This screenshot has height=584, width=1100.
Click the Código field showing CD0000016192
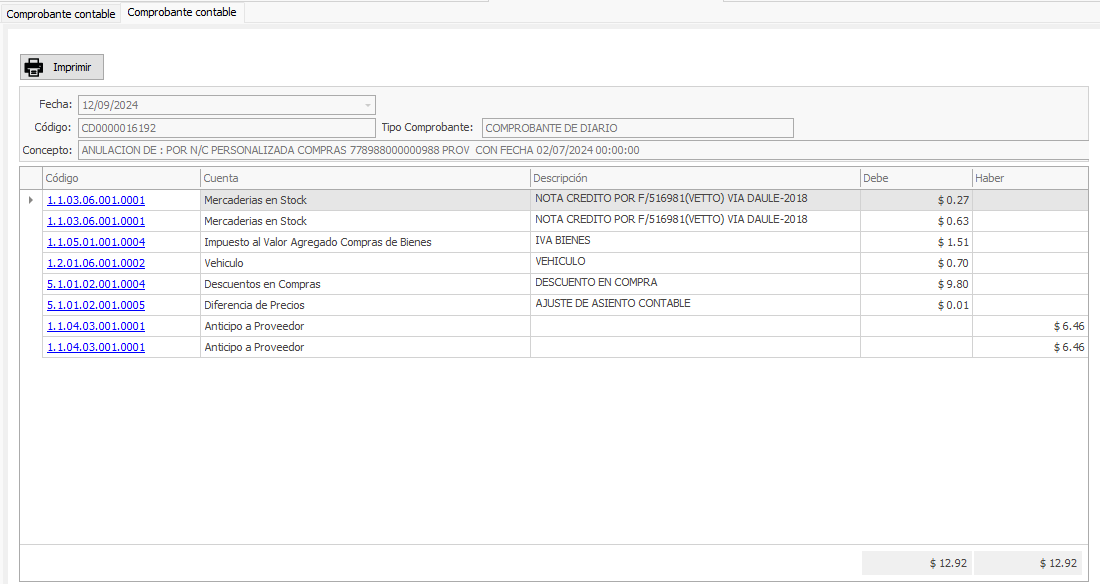[x=226, y=128]
